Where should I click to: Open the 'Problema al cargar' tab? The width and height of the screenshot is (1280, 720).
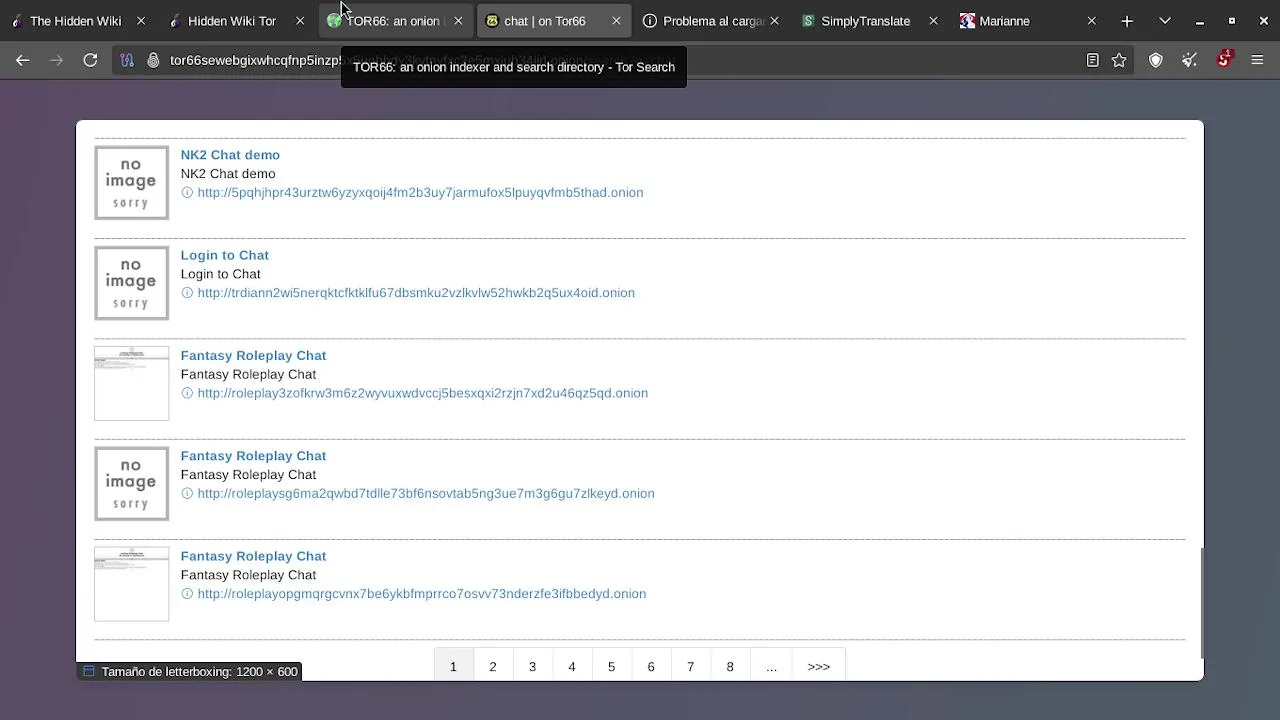[x=713, y=21]
